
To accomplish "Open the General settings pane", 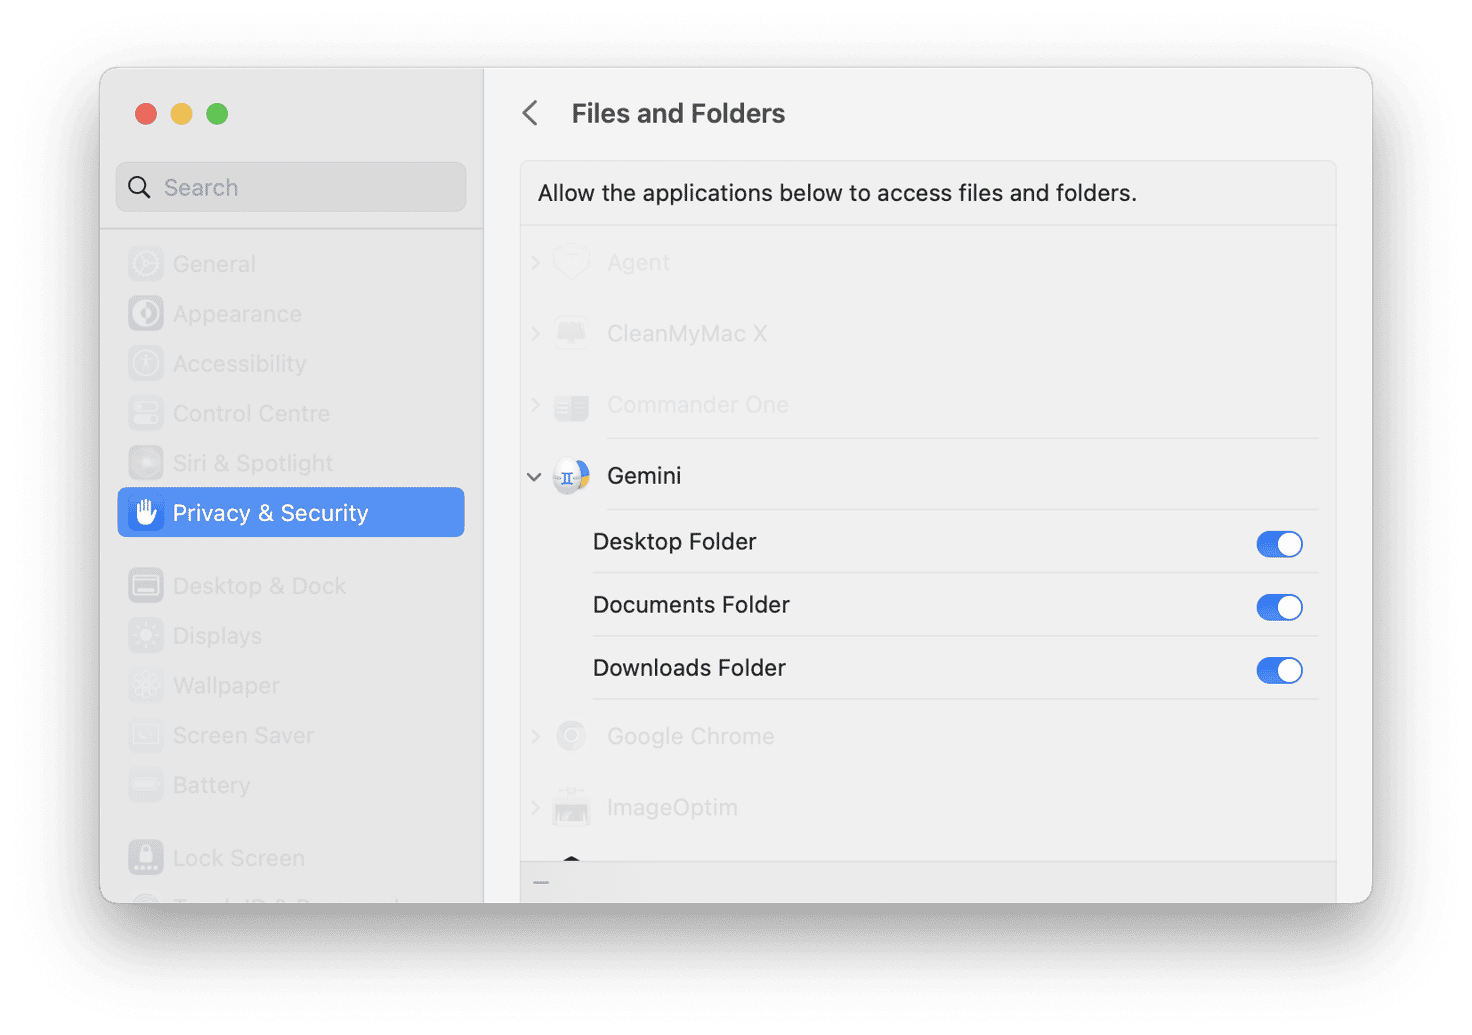I will pos(291,264).
